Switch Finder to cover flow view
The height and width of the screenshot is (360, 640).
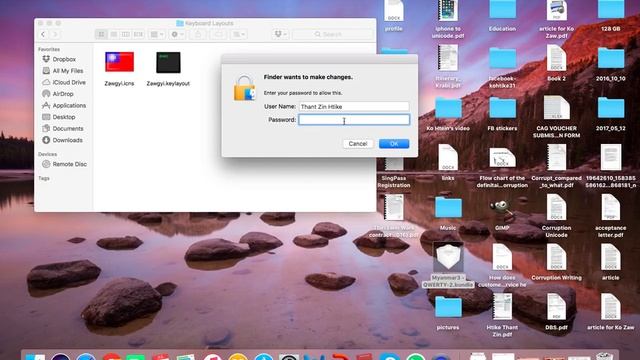pyautogui.click(x=138, y=34)
